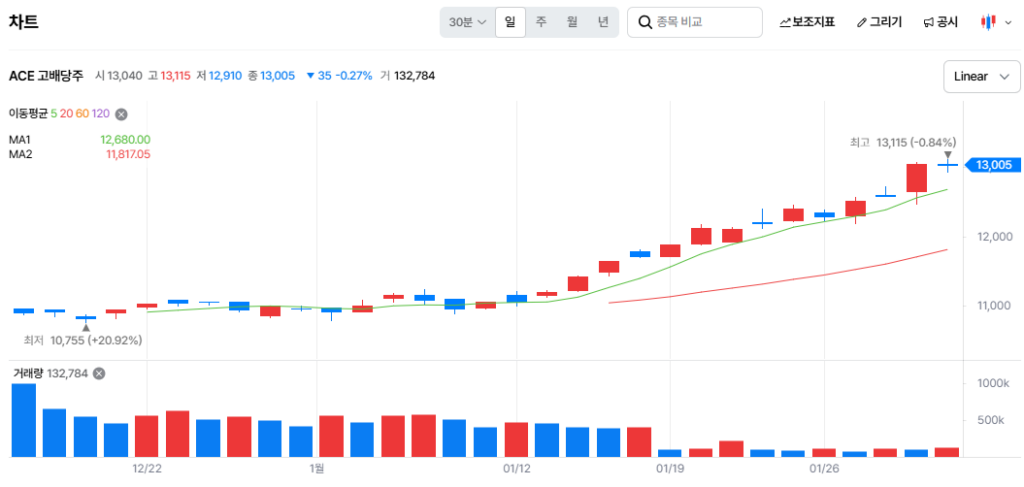Click the 120 moving average period
The height and width of the screenshot is (487, 1024).
click(x=100, y=114)
